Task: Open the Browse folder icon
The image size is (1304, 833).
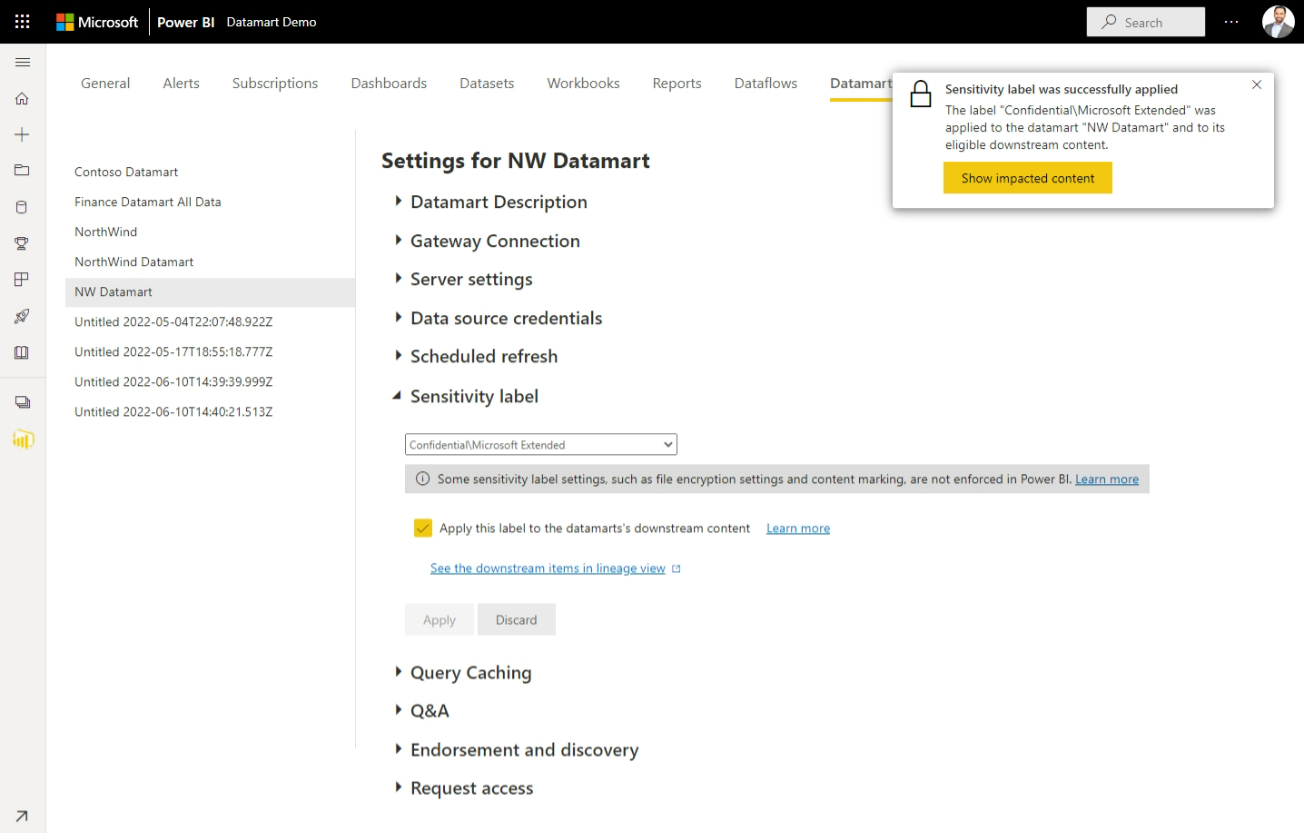Action: (22, 170)
